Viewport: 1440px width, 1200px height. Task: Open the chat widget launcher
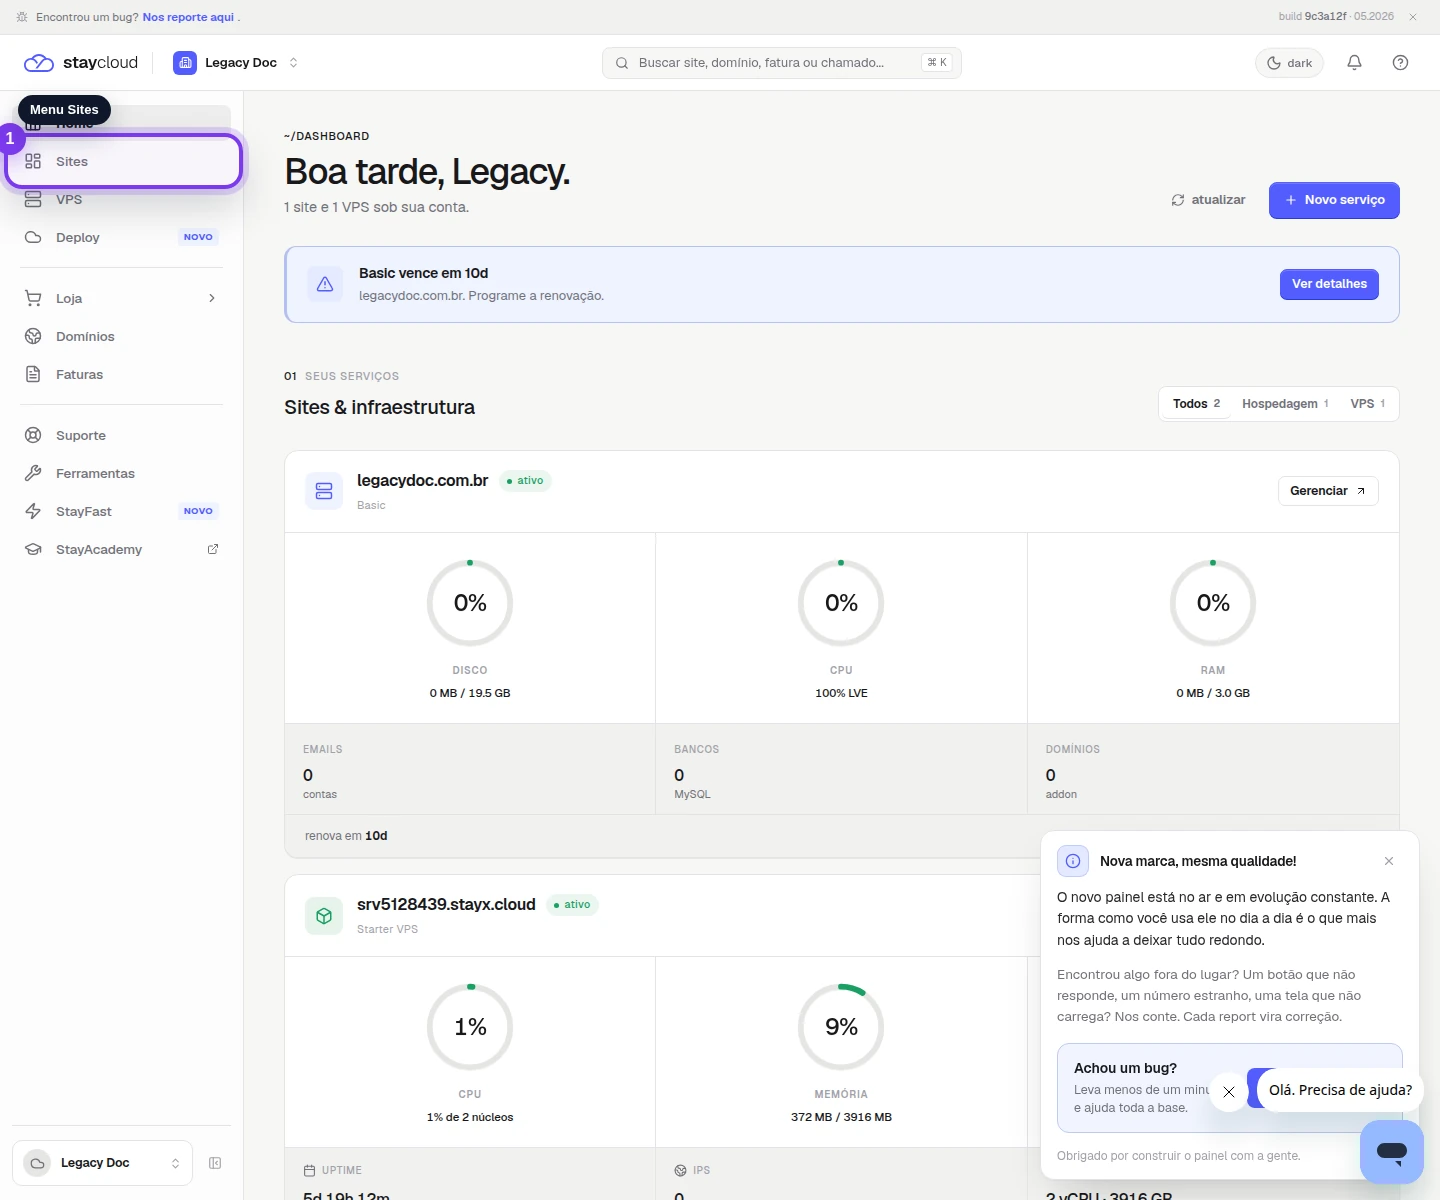pos(1392,1151)
